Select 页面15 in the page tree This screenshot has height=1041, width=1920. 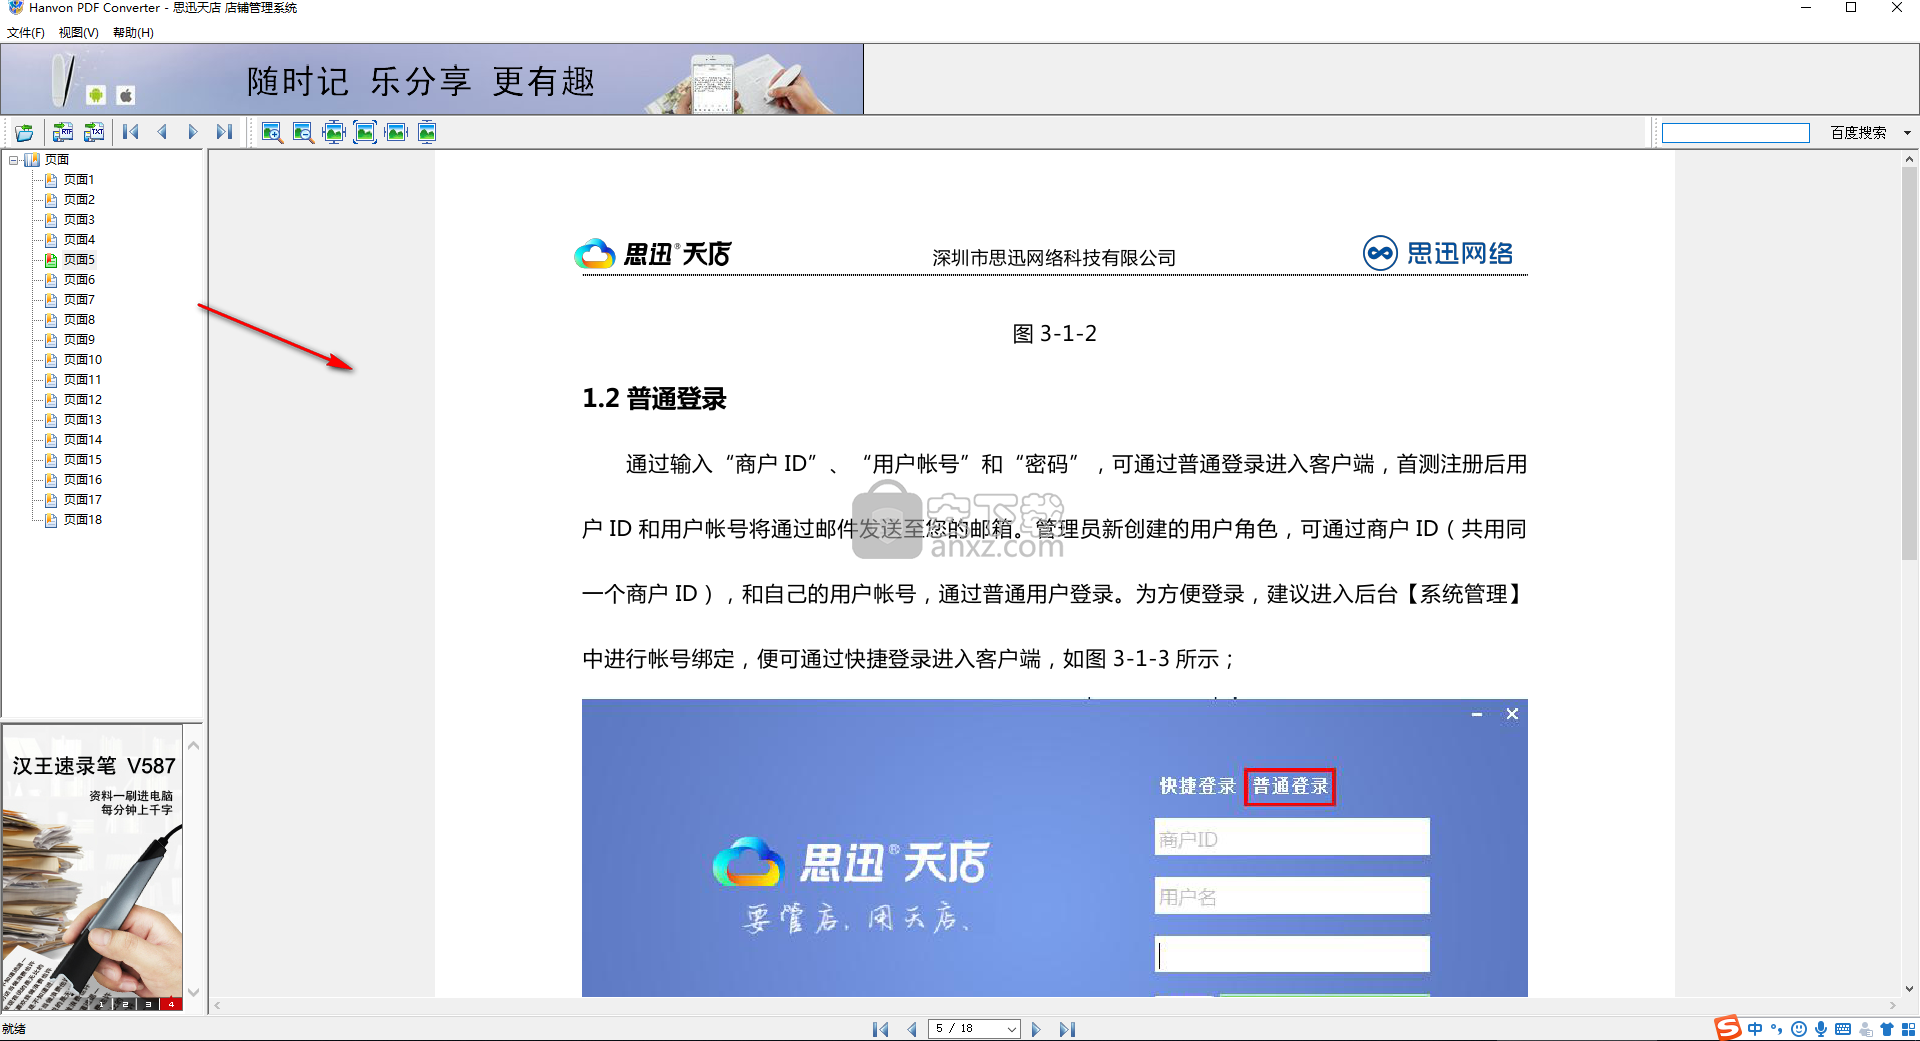[x=82, y=460]
